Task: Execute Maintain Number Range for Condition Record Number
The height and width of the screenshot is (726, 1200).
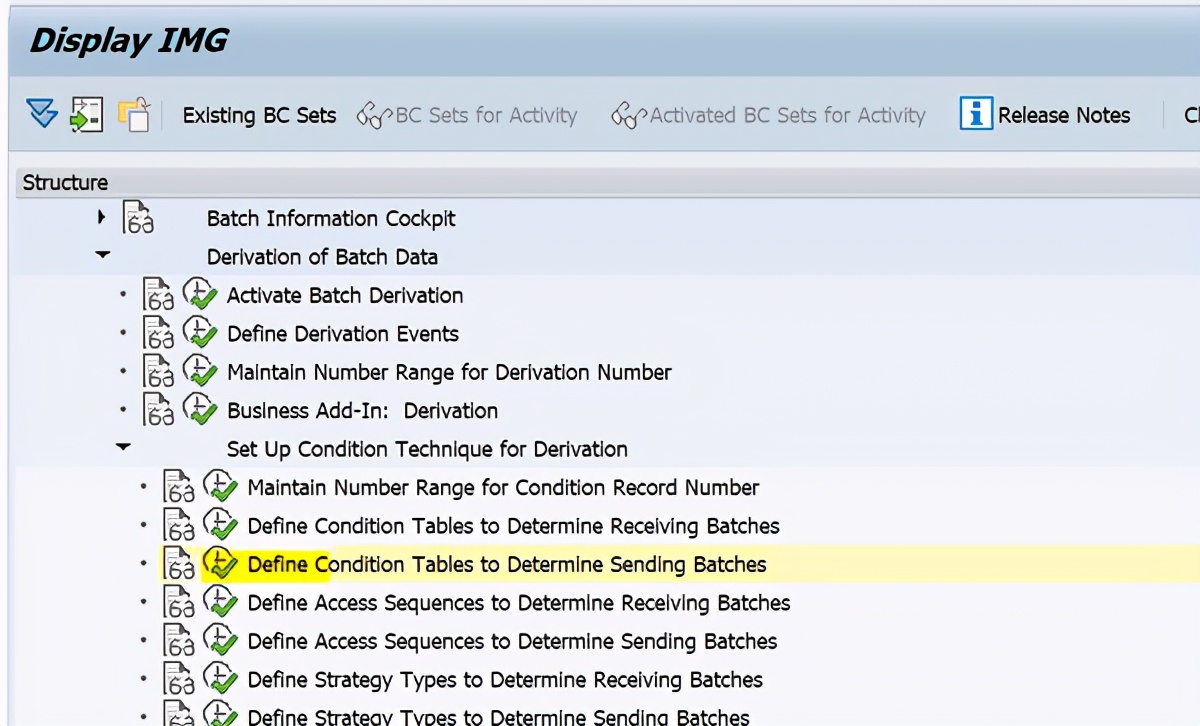Action: (219, 488)
